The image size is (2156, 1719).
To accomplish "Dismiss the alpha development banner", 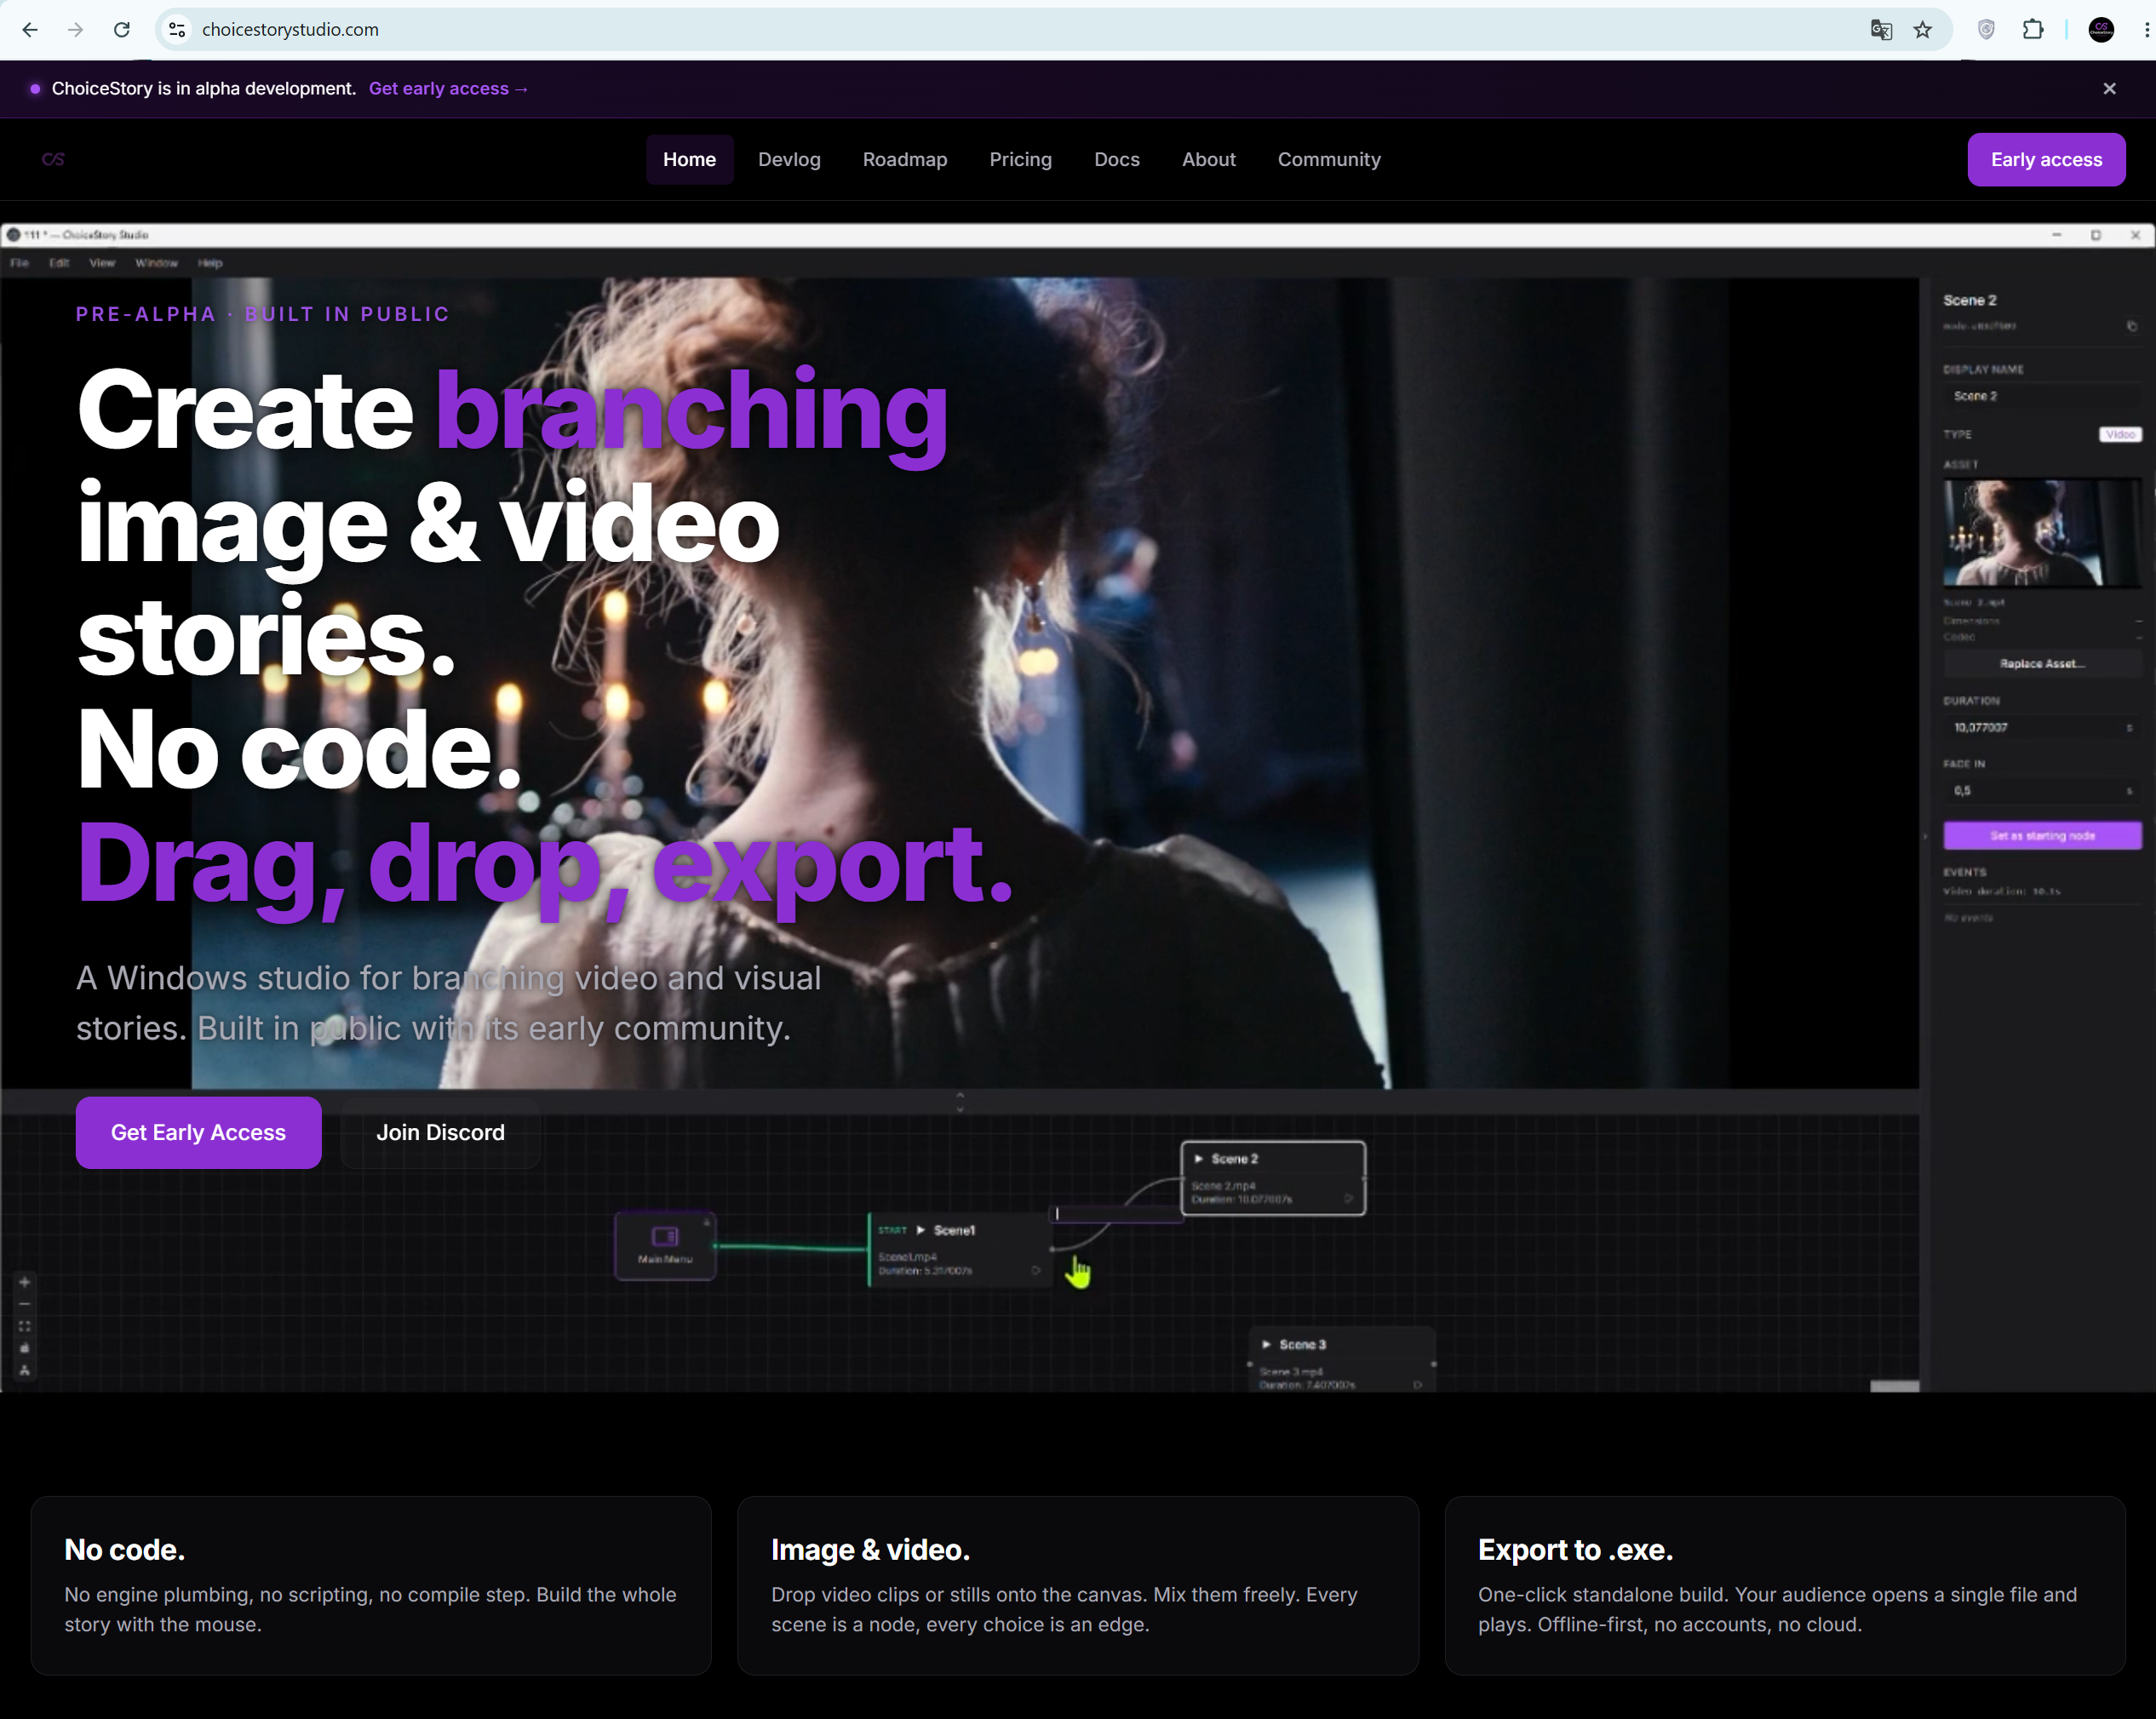I will tap(2109, 89).
